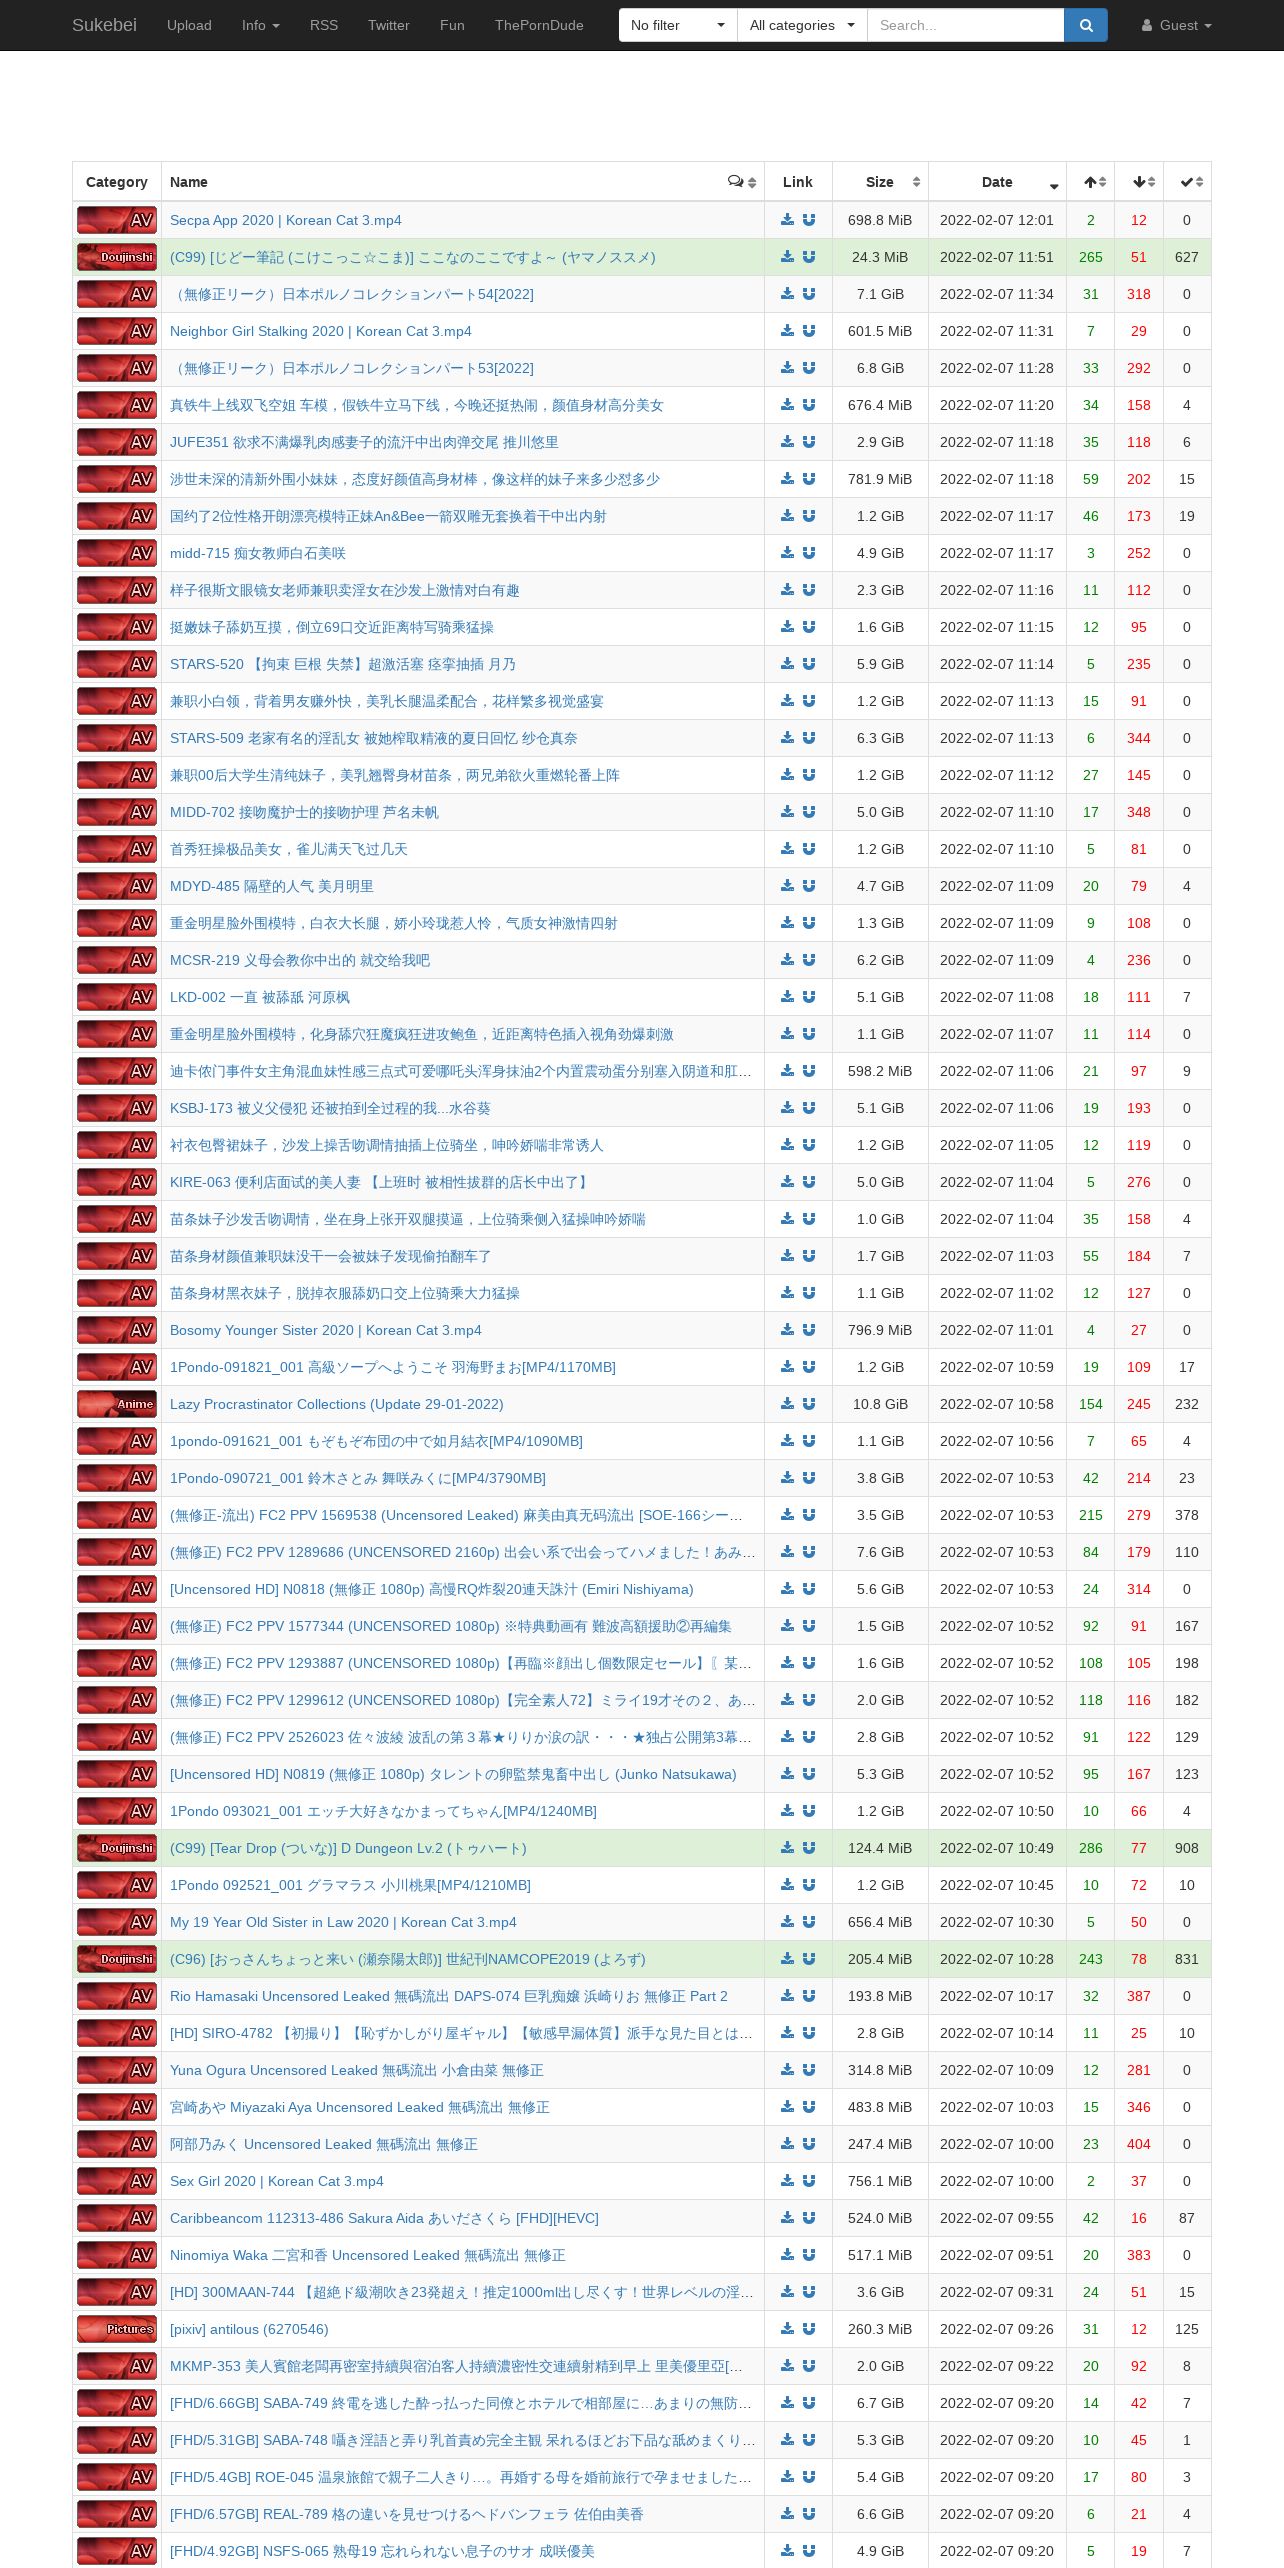Screen dimensions: 1284x2568
Task: Click size value 10.8 GiB
Action: 880,1404
